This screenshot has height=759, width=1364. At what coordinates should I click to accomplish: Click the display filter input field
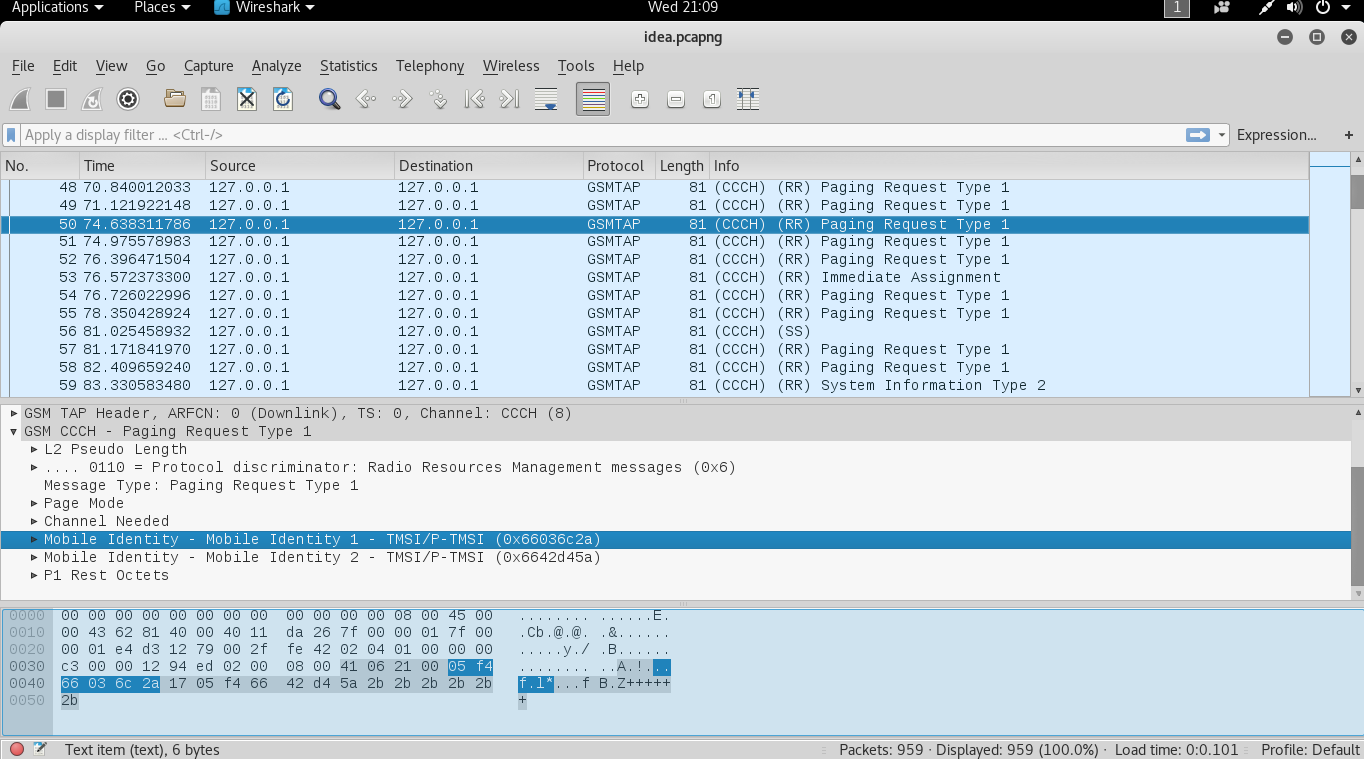[600, 135]
